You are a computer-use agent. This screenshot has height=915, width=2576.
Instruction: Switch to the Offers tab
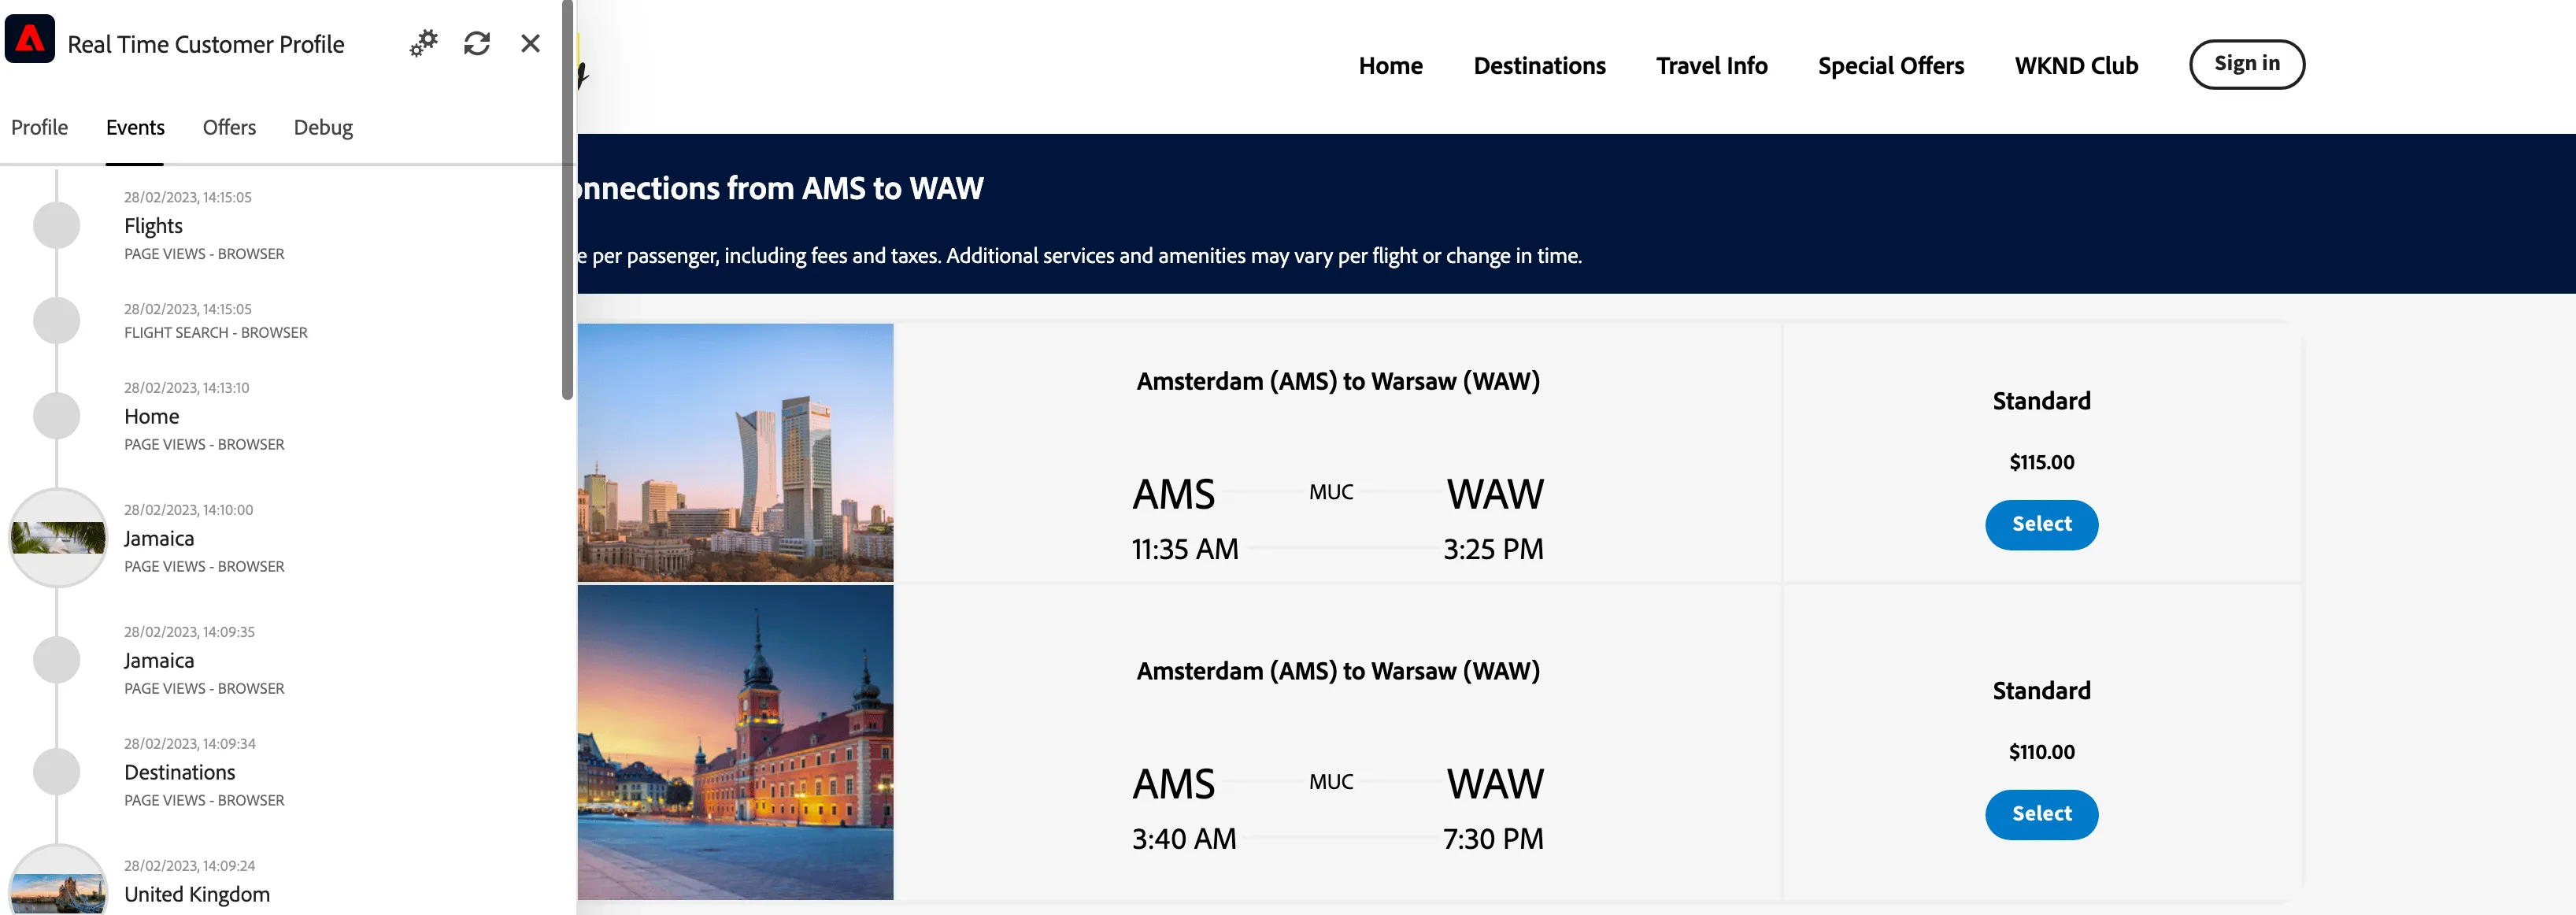pyautogui.click(x=229, y=128)
